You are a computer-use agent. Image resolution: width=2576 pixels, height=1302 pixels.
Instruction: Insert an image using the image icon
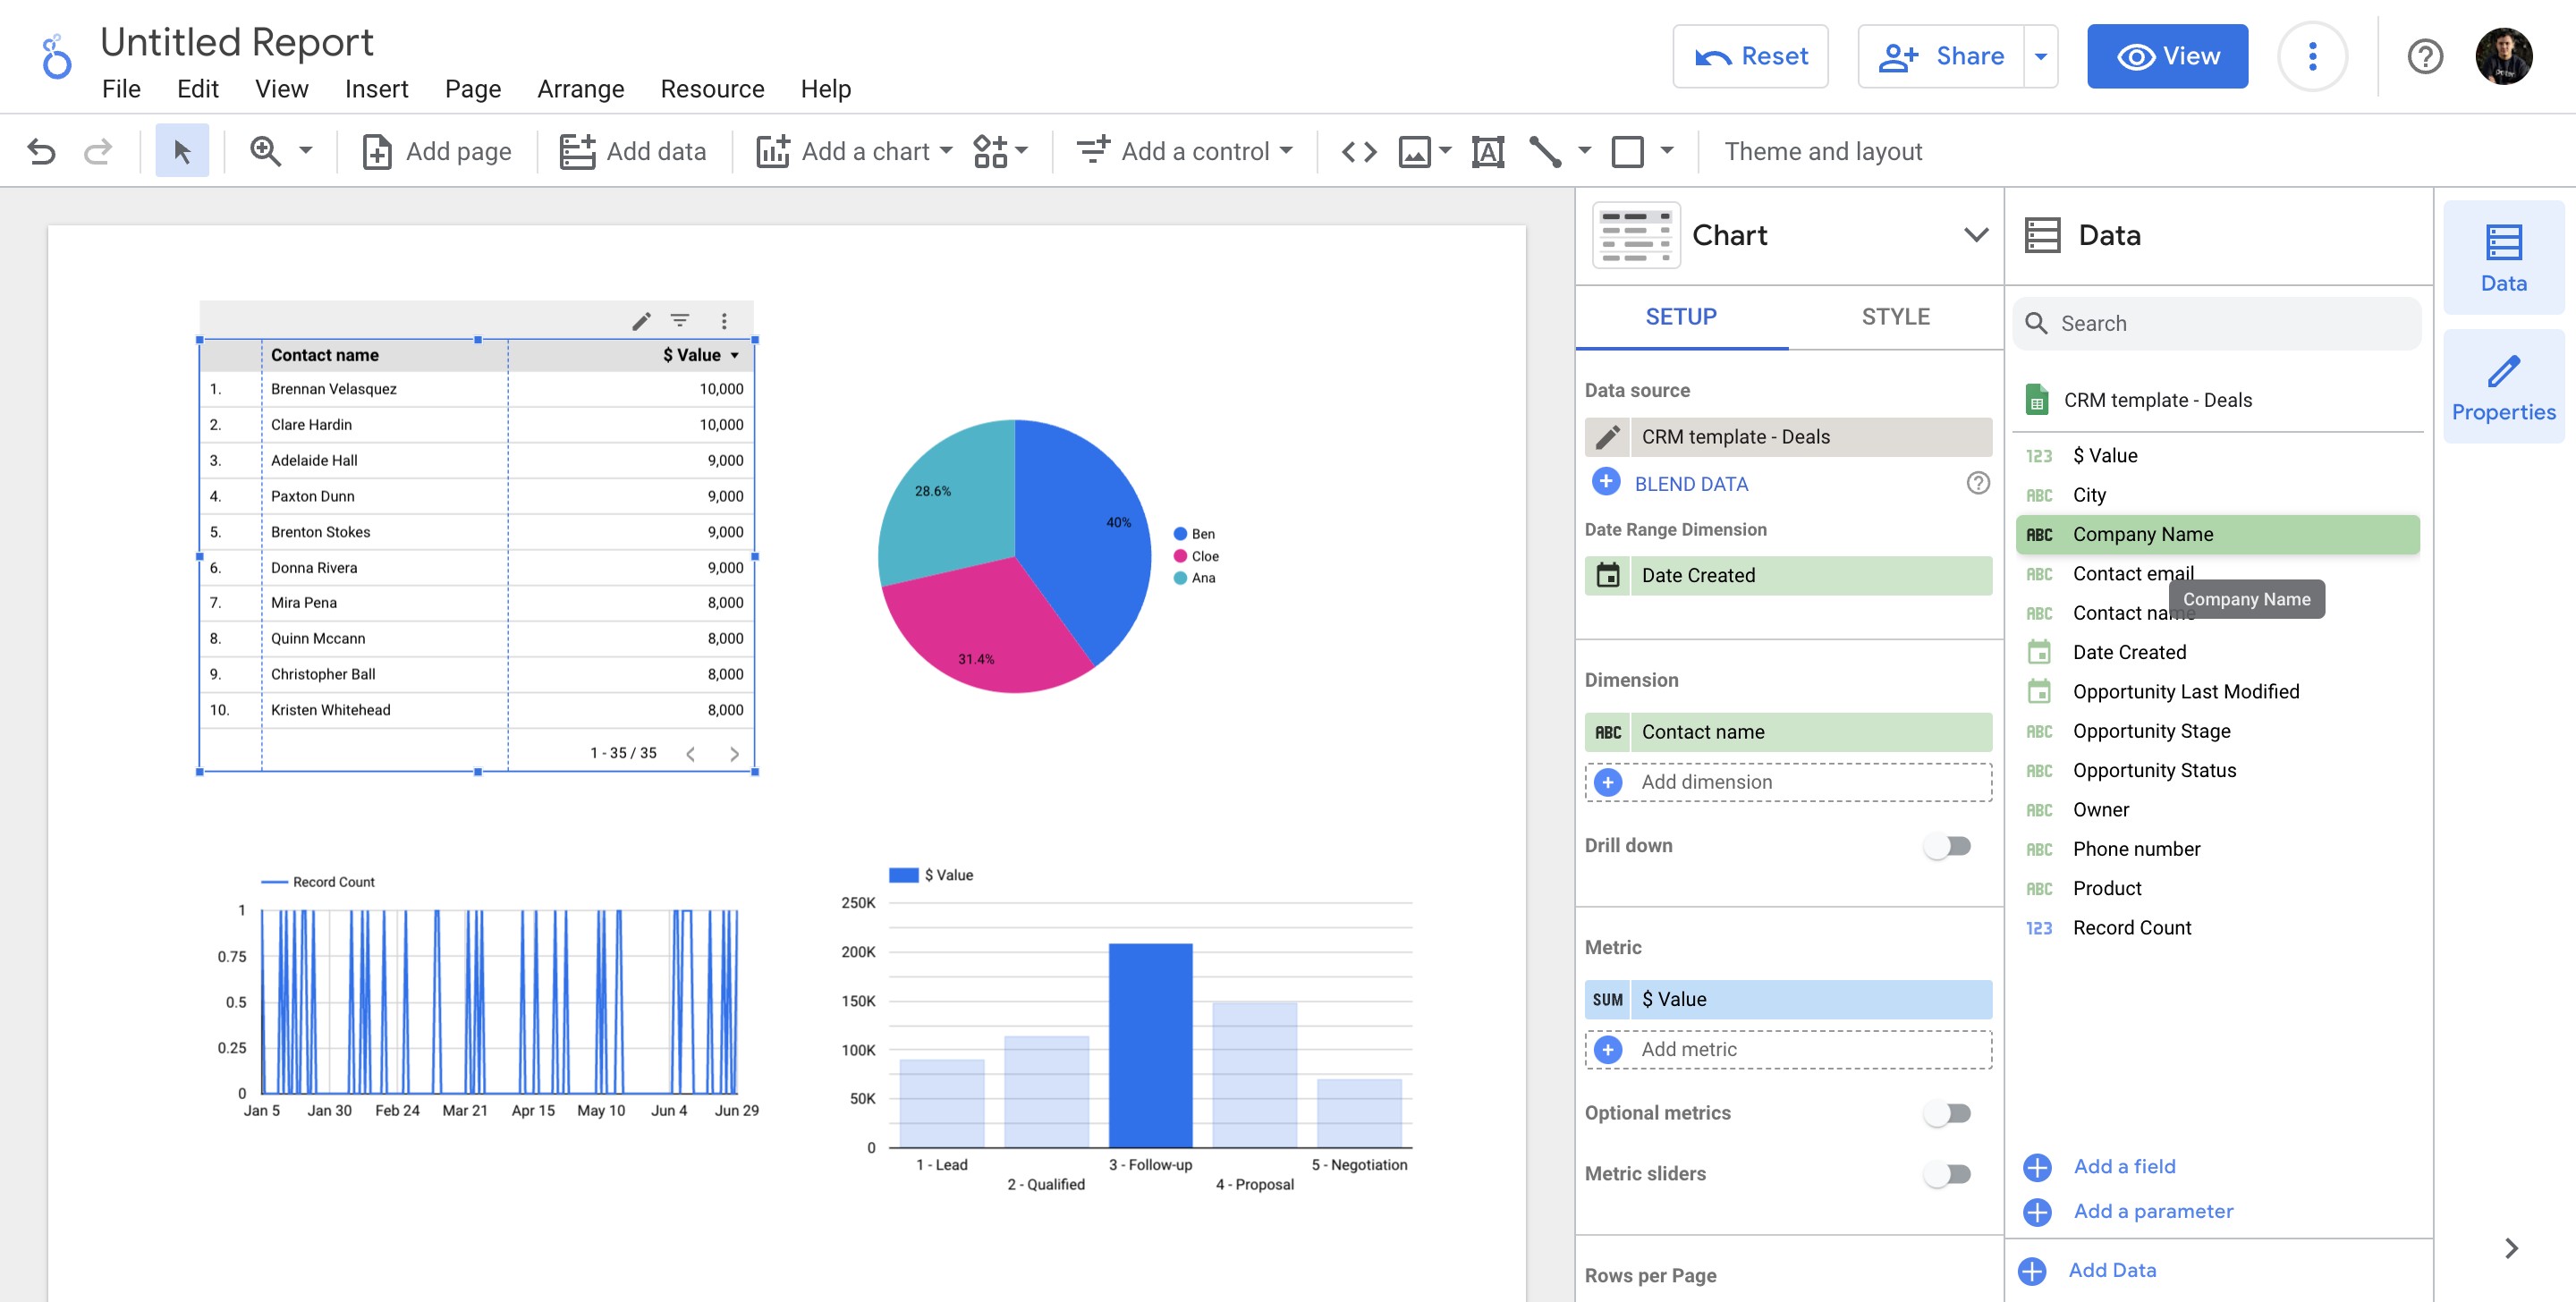coord(1413,151)
